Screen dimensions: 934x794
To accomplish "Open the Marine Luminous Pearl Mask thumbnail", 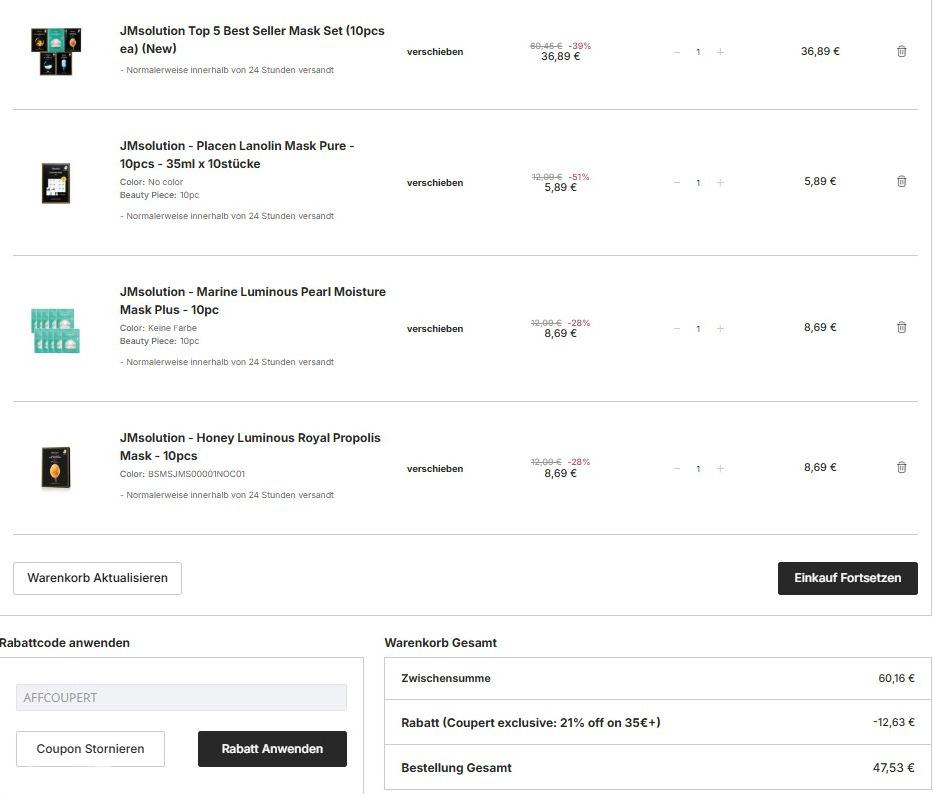I will [56, 329].
